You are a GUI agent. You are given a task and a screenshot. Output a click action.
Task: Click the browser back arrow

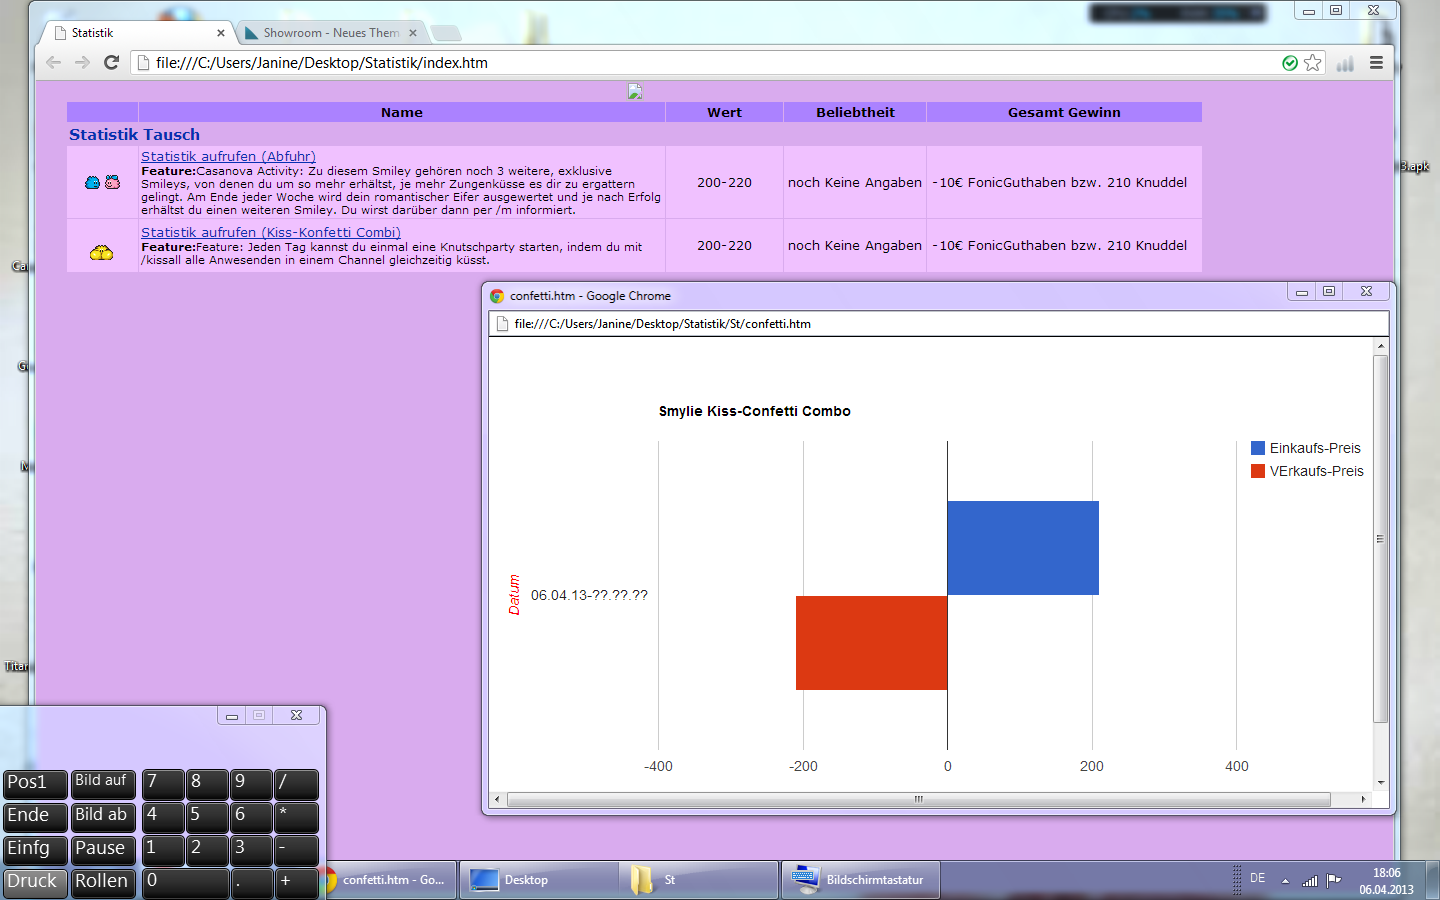[x=54, y=63]
